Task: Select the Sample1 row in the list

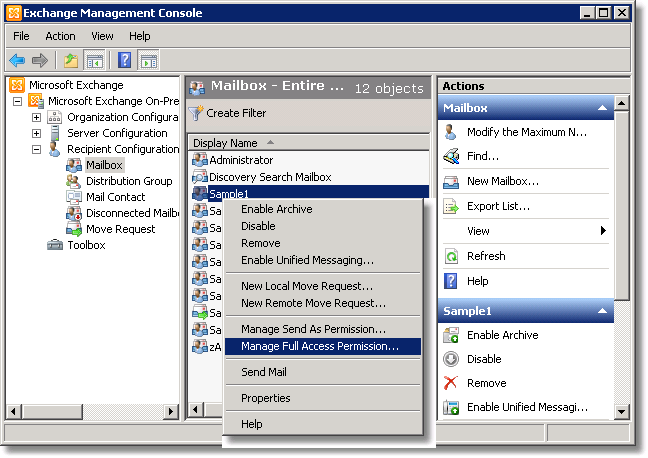Action: 308,193
